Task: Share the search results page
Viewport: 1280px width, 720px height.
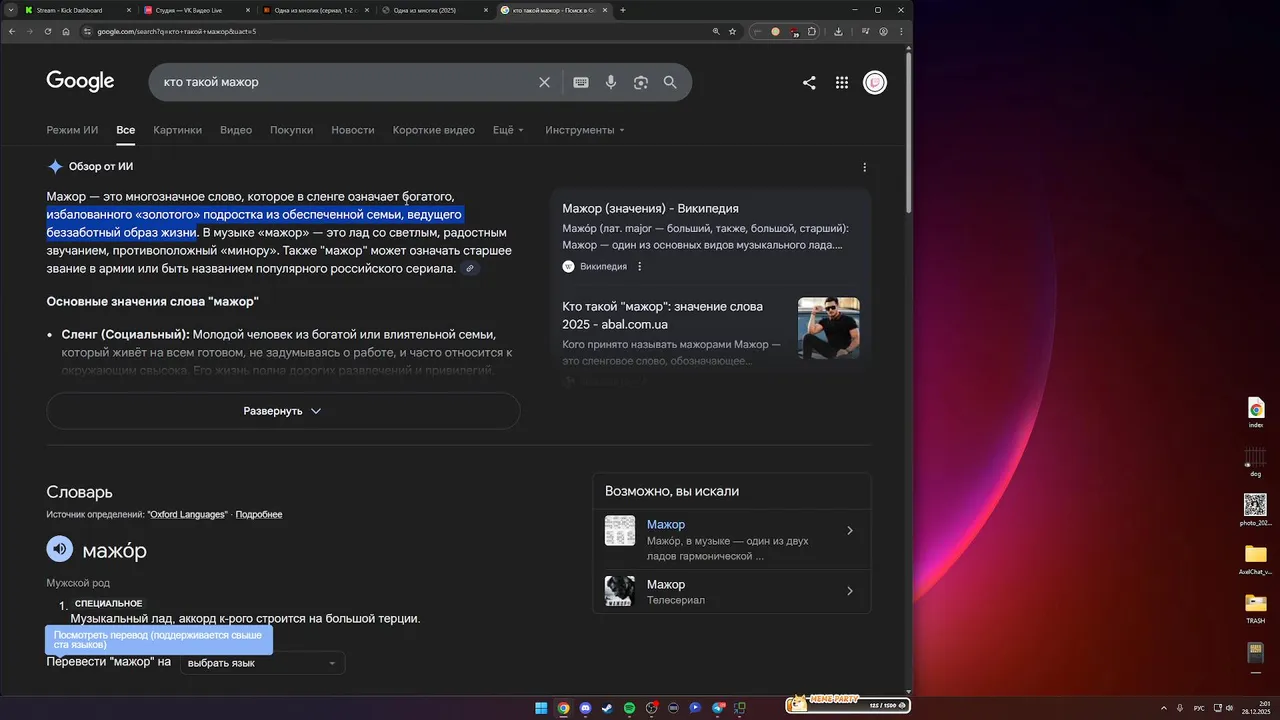Action: point(809,82)
